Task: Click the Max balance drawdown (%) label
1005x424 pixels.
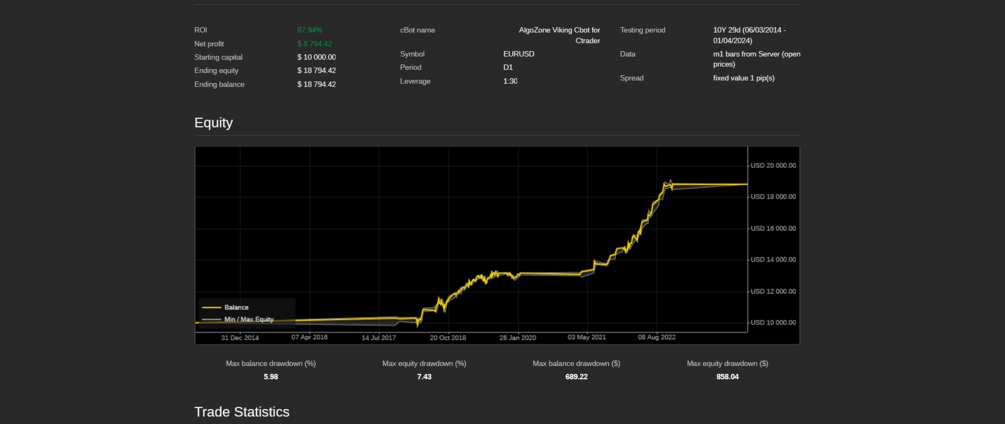Action: pos(271,363)
